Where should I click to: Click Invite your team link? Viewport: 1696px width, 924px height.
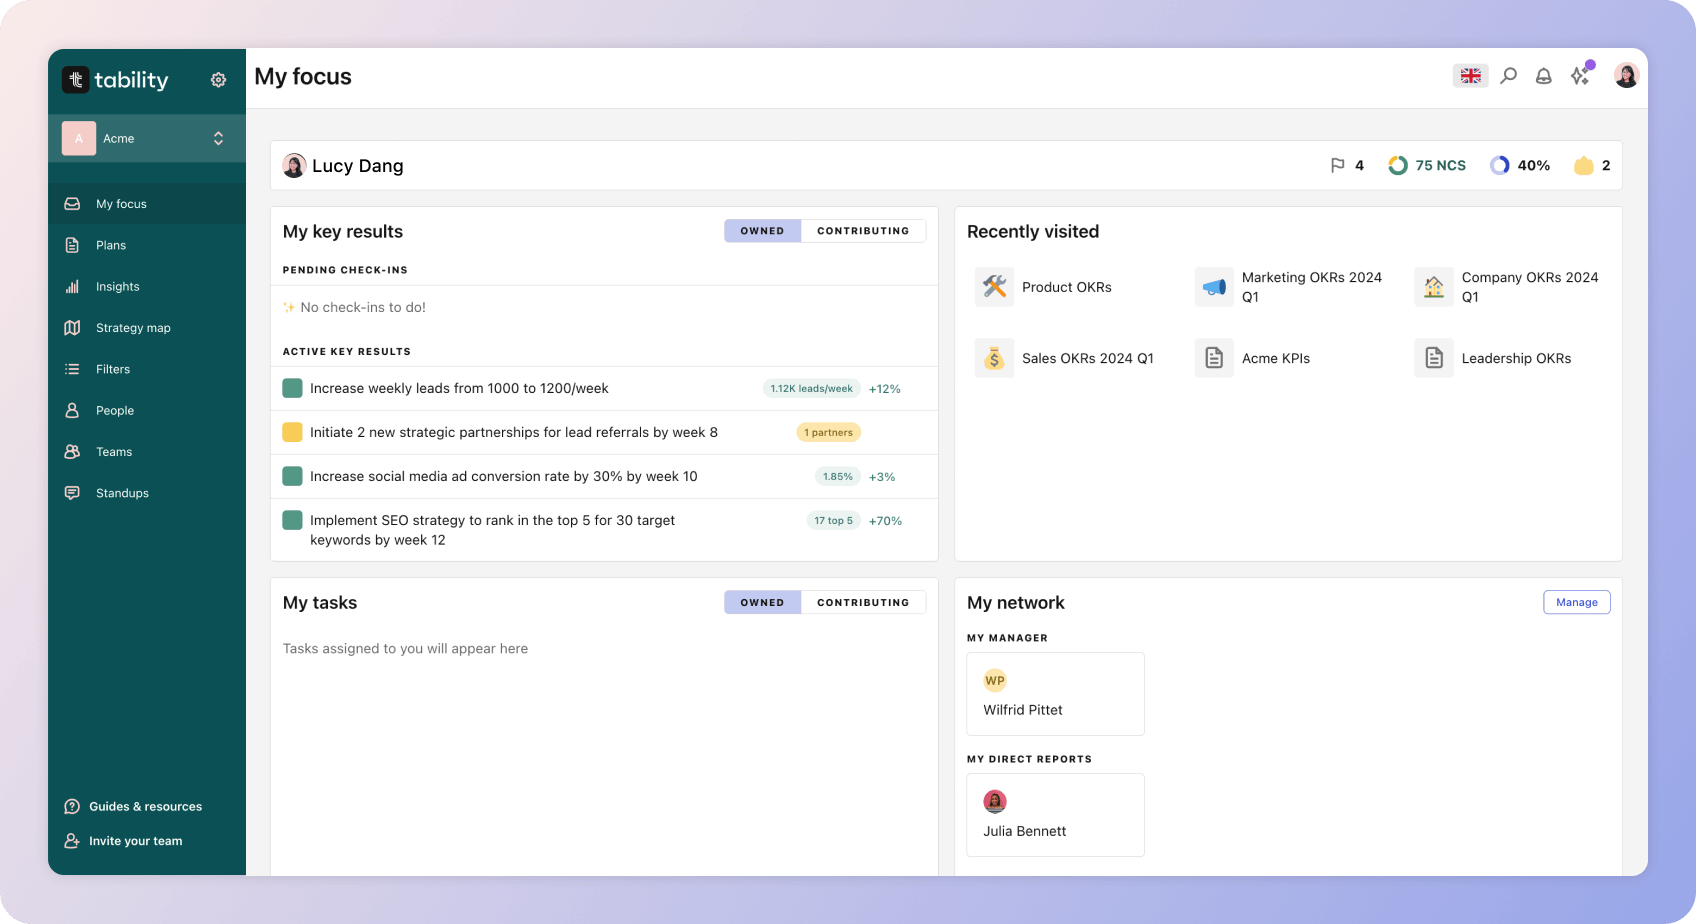pyautogui.click(x=123, y=841)
